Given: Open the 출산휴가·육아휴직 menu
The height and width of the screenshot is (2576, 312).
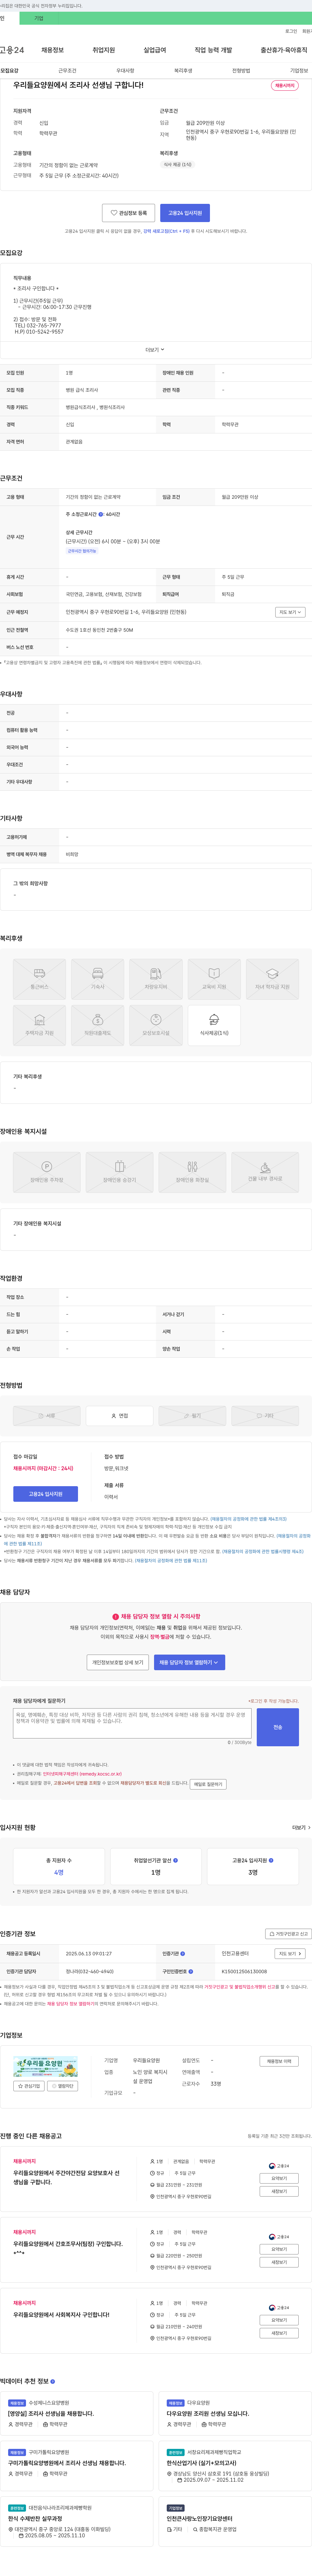Looking at the screenshot, I should click(284, 50).
